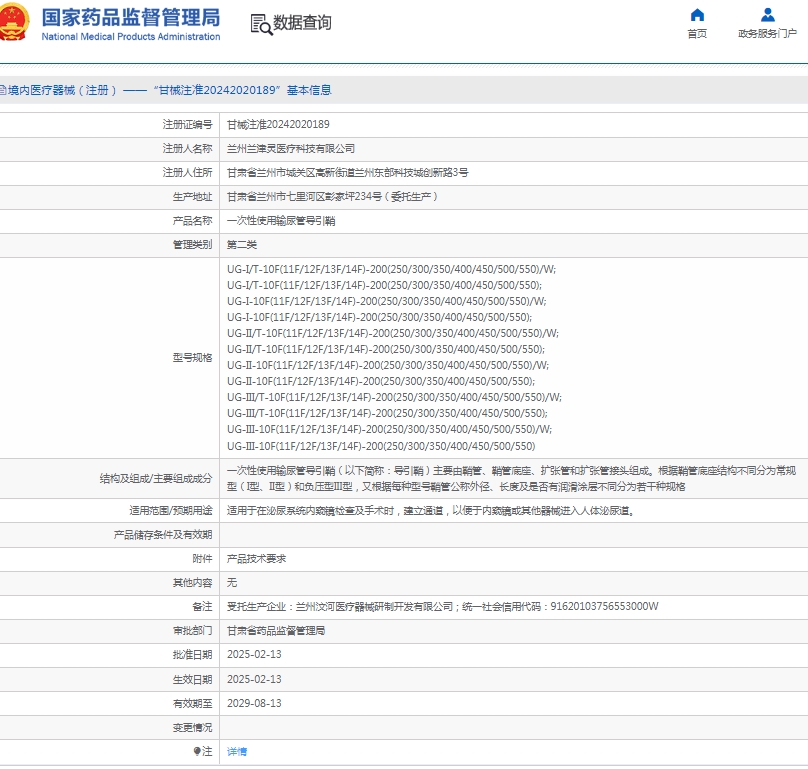Click the 注册人住所 address value

(x=347, y=172)
